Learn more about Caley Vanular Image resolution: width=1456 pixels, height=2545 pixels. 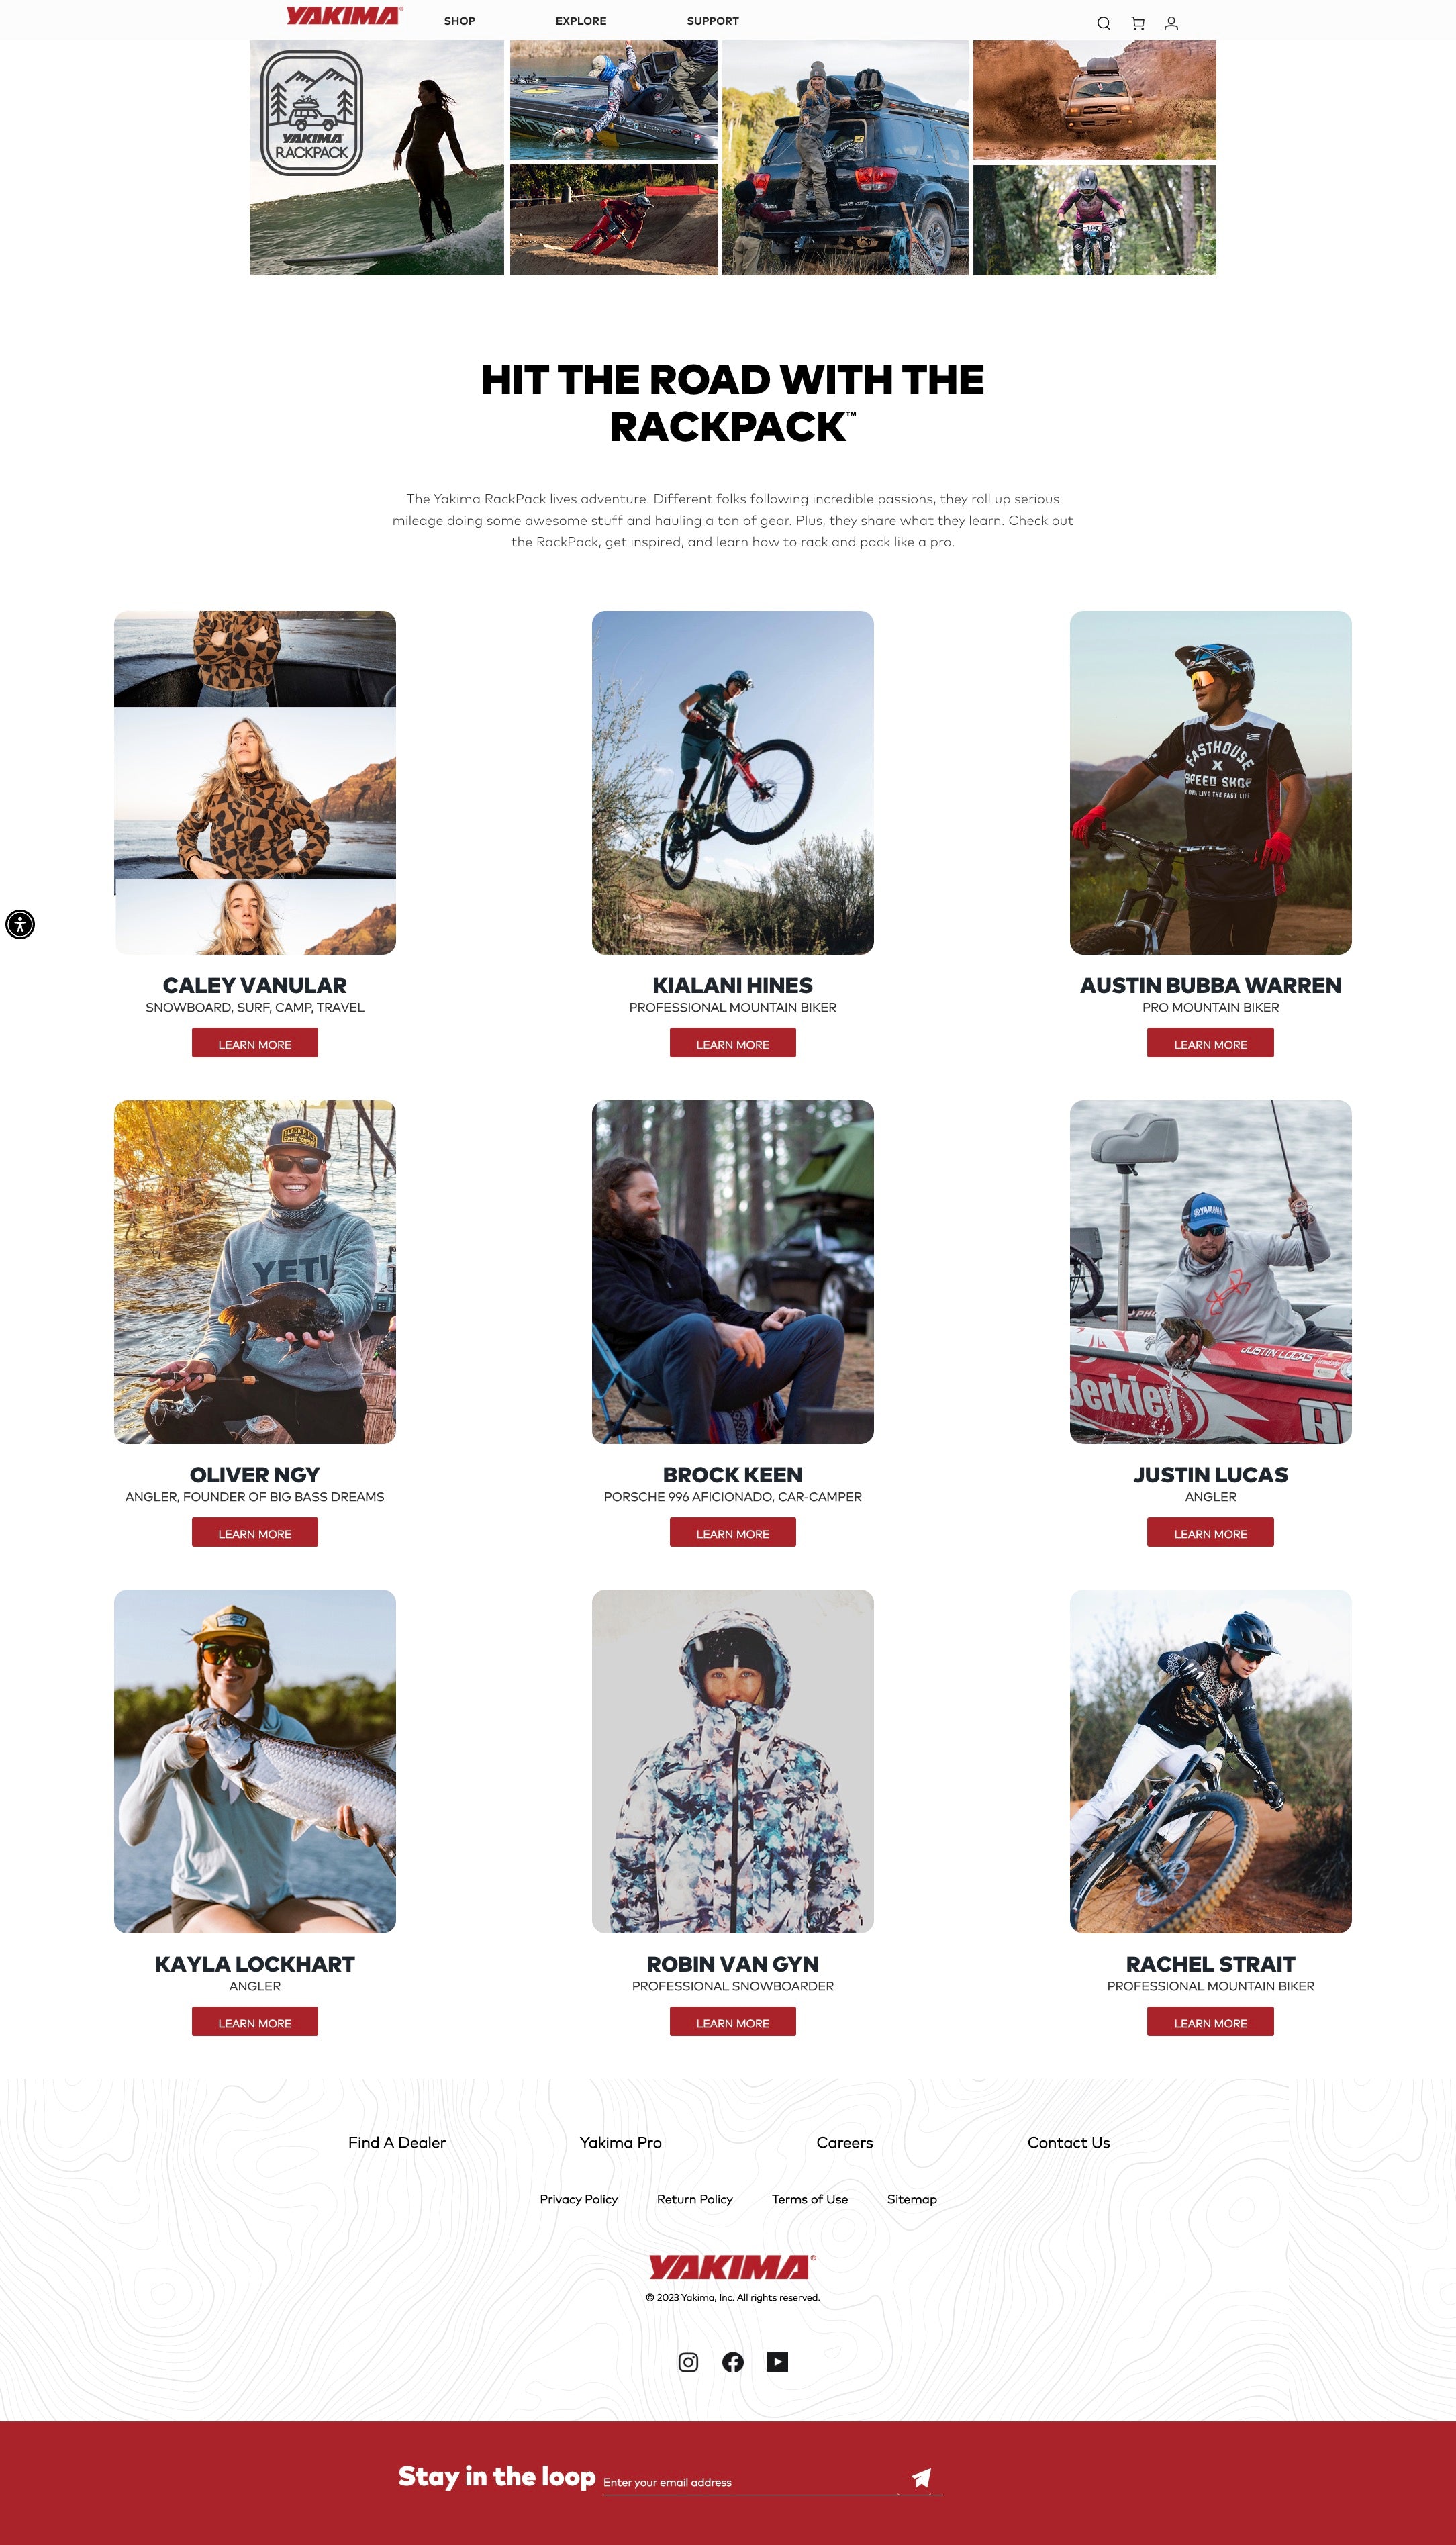click(x=255, y=1043)
